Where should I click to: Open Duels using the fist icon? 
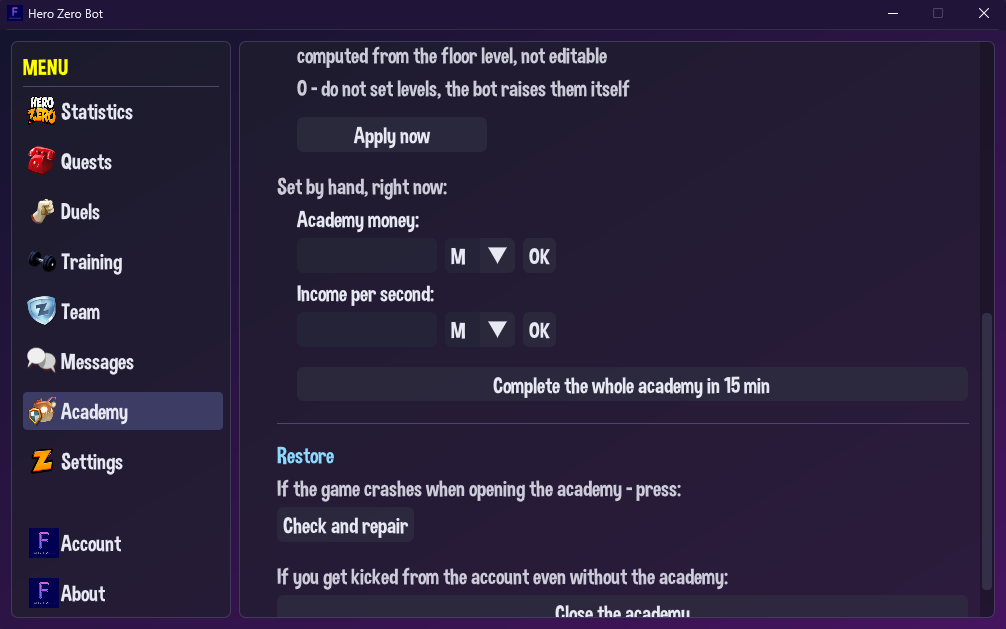pos(42,211)
